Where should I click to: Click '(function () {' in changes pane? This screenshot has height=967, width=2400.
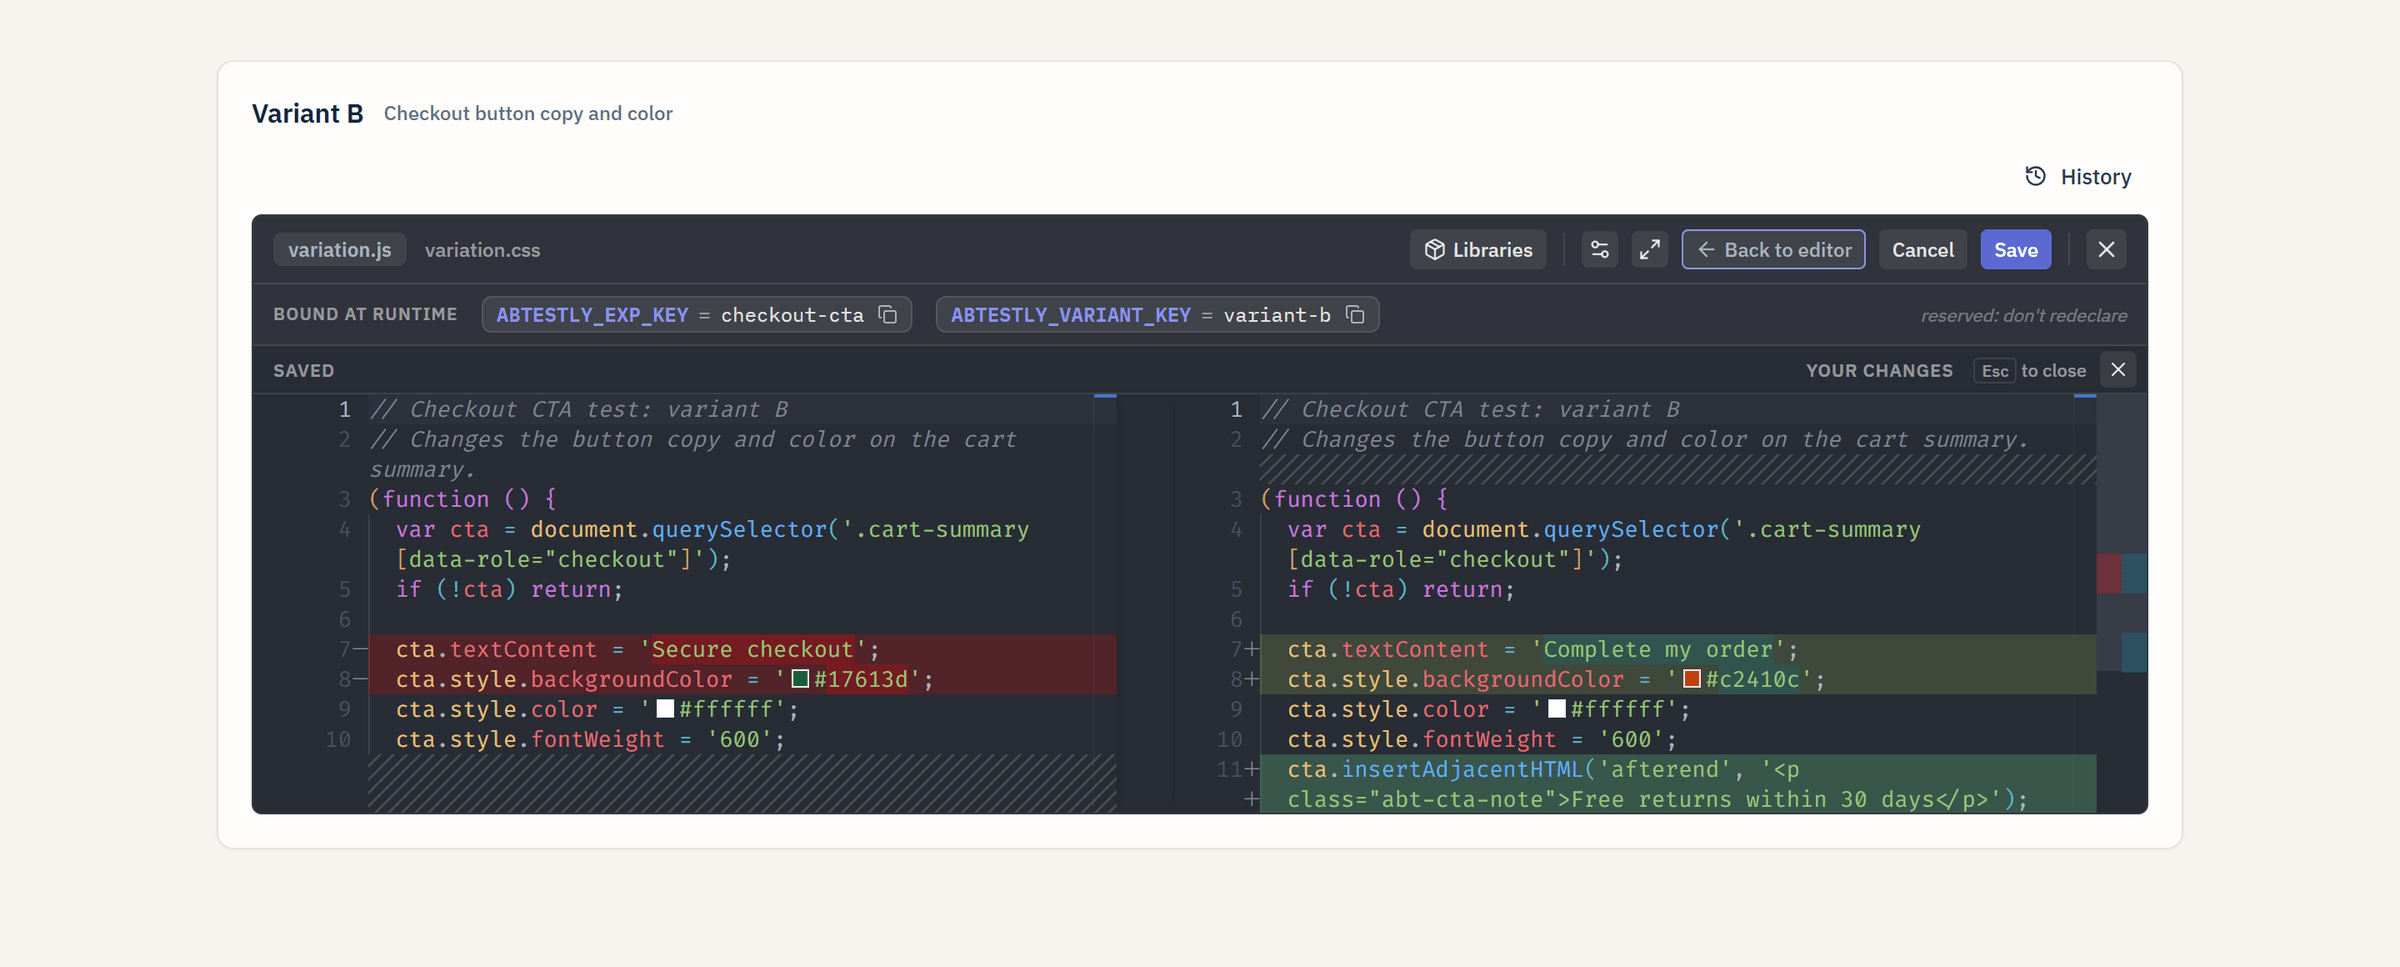(1354, 499)
